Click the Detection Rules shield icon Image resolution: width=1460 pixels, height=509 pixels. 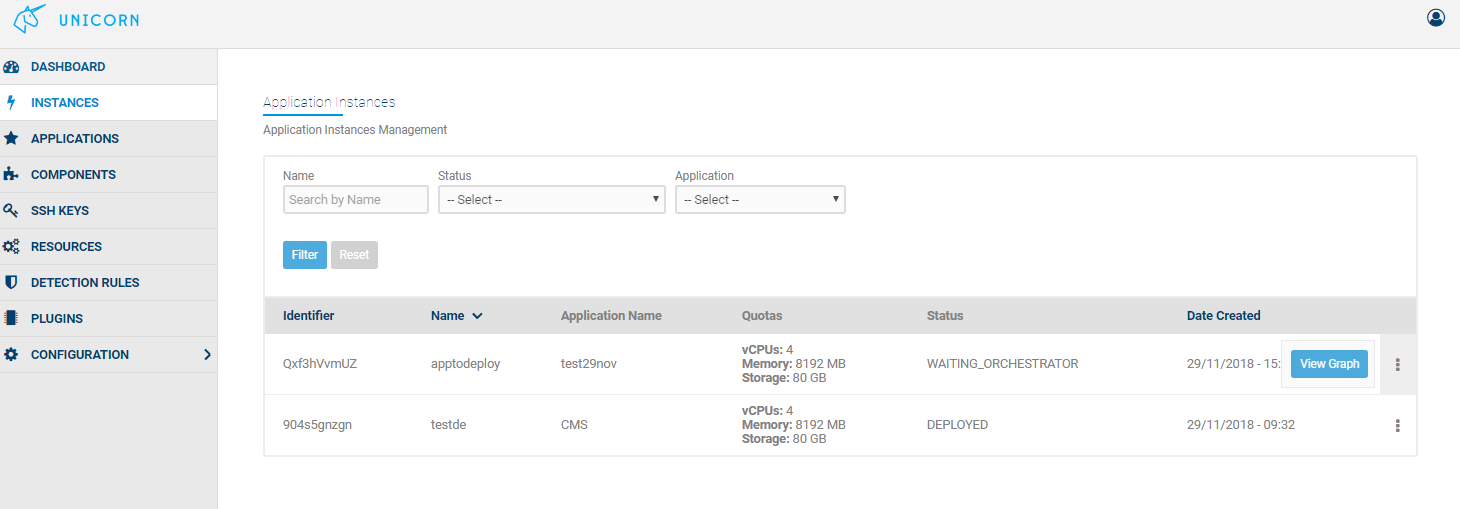(12, 283)
